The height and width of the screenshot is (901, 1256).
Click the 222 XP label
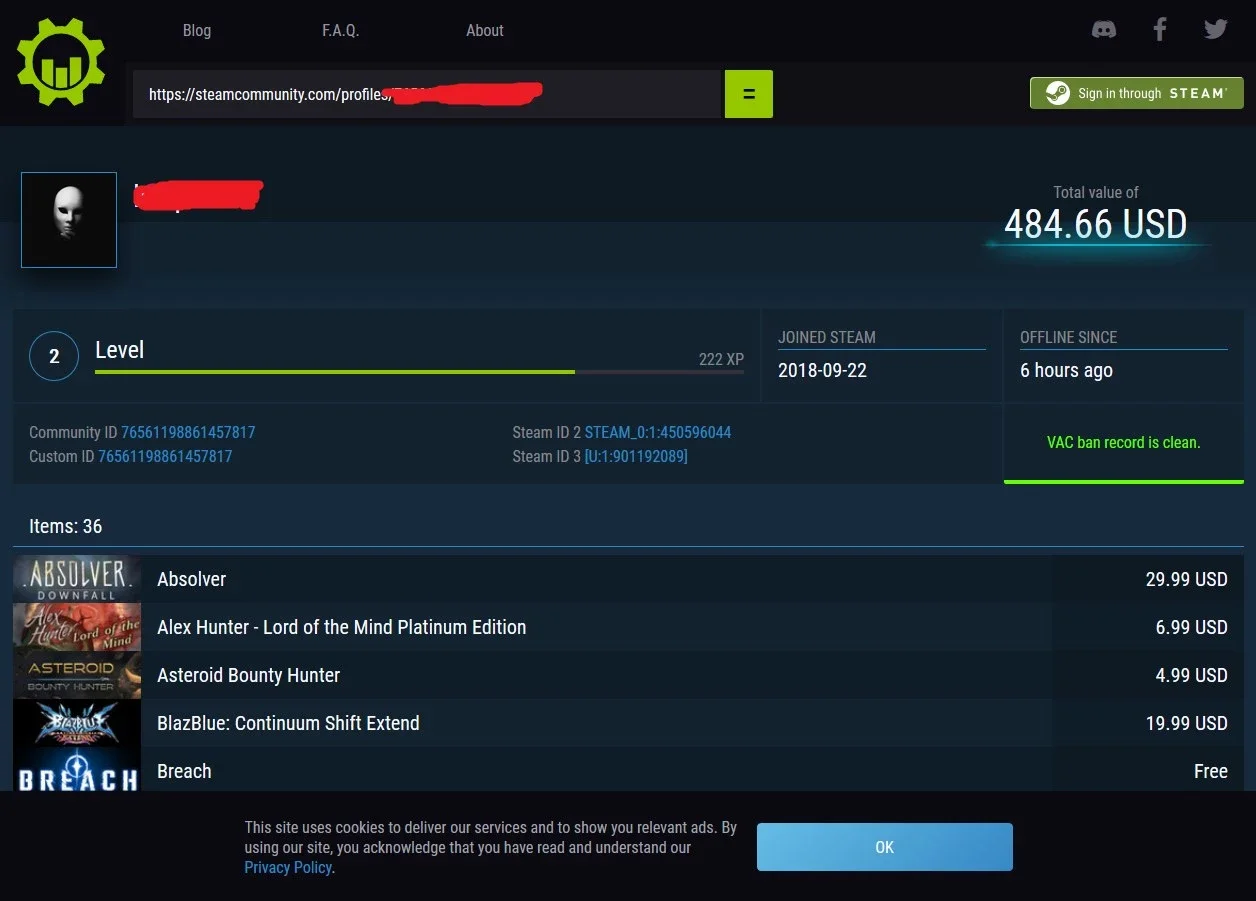click(x=721, y=359)
